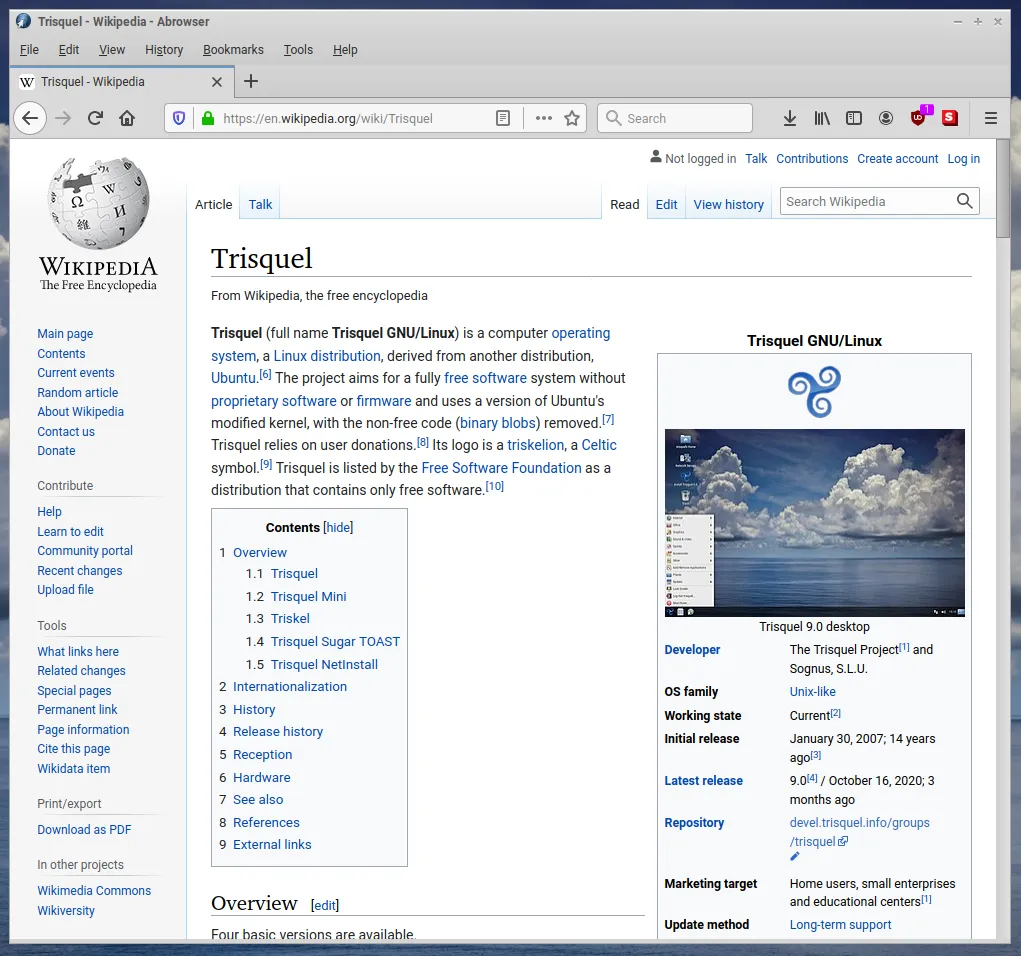Image resolution: width=1021 pixels, height=956 pixels.
Task: Open the Library toolbar icon
Action: pyautogui.click(x=821, y=118)
